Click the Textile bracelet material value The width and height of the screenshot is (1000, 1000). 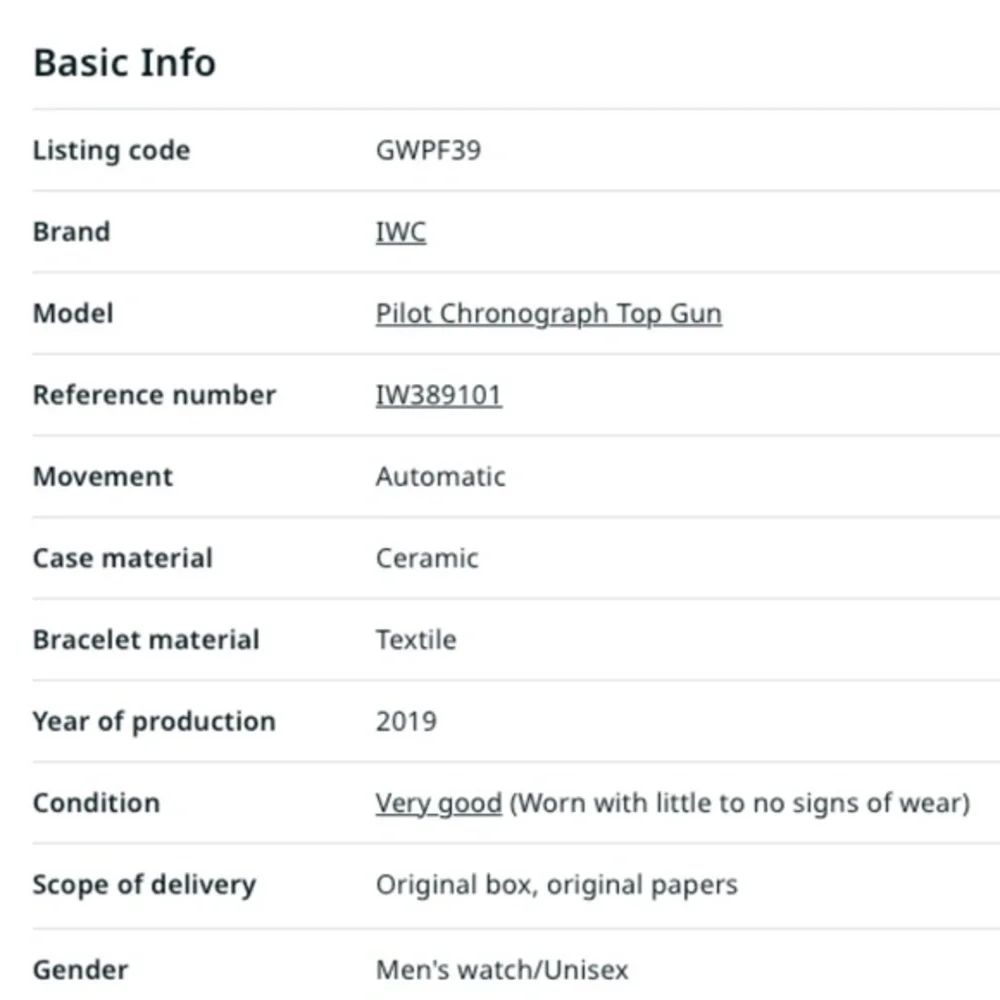416,640
